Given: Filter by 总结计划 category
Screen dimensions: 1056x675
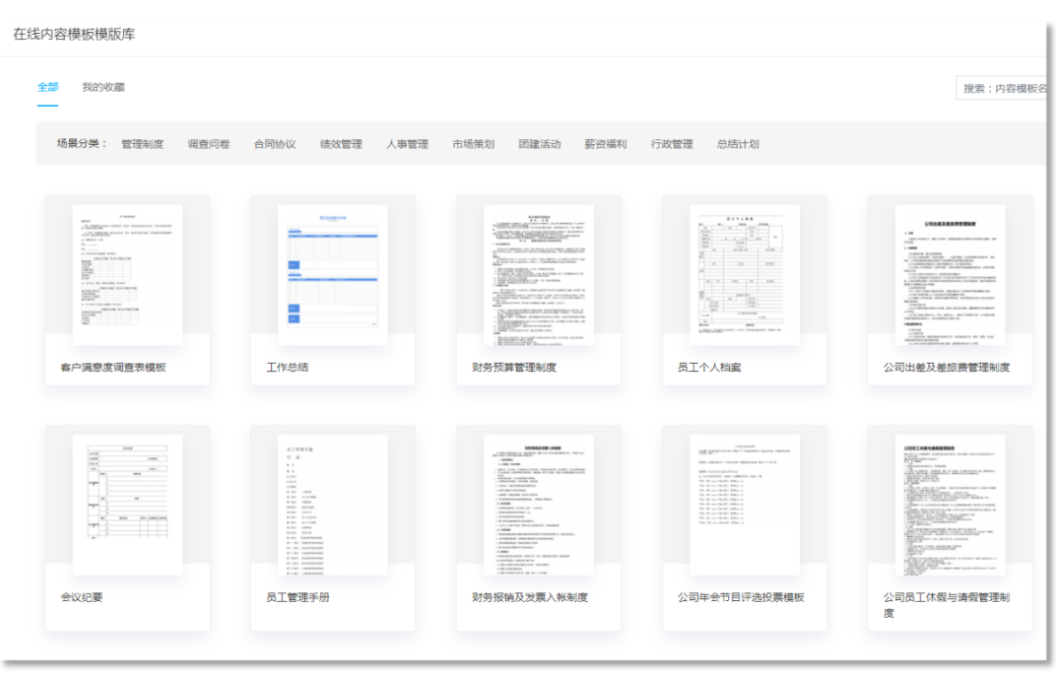Looking at the screenshot, I should (737, 143).
